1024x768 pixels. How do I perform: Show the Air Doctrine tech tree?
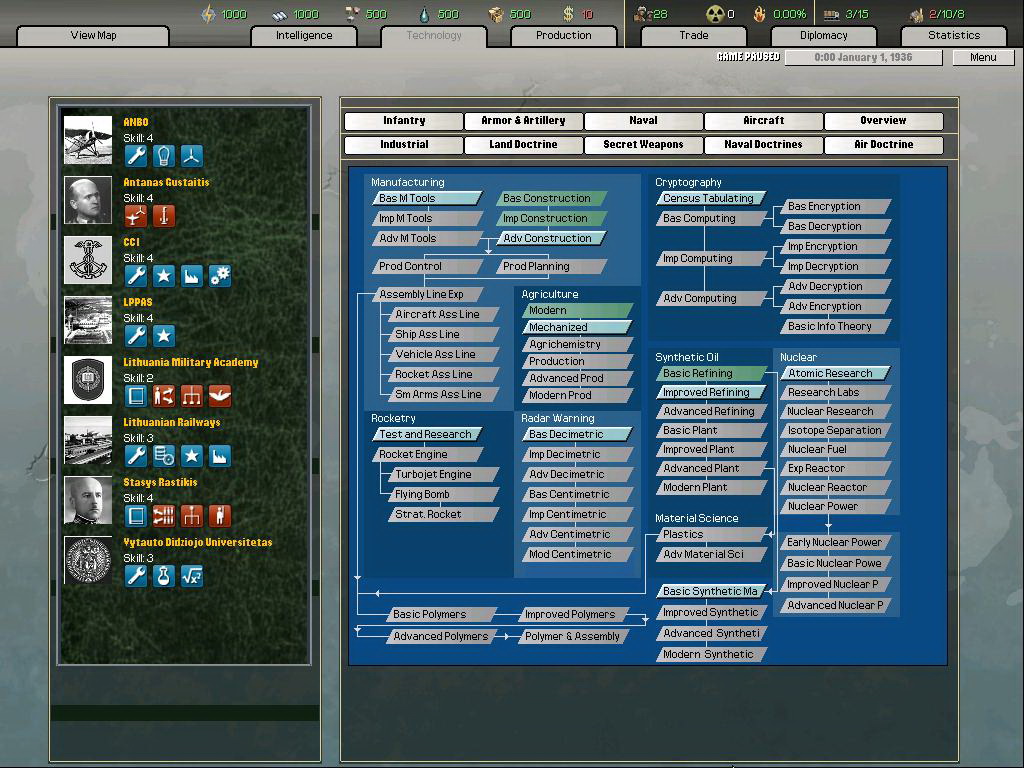coord(883,145)
